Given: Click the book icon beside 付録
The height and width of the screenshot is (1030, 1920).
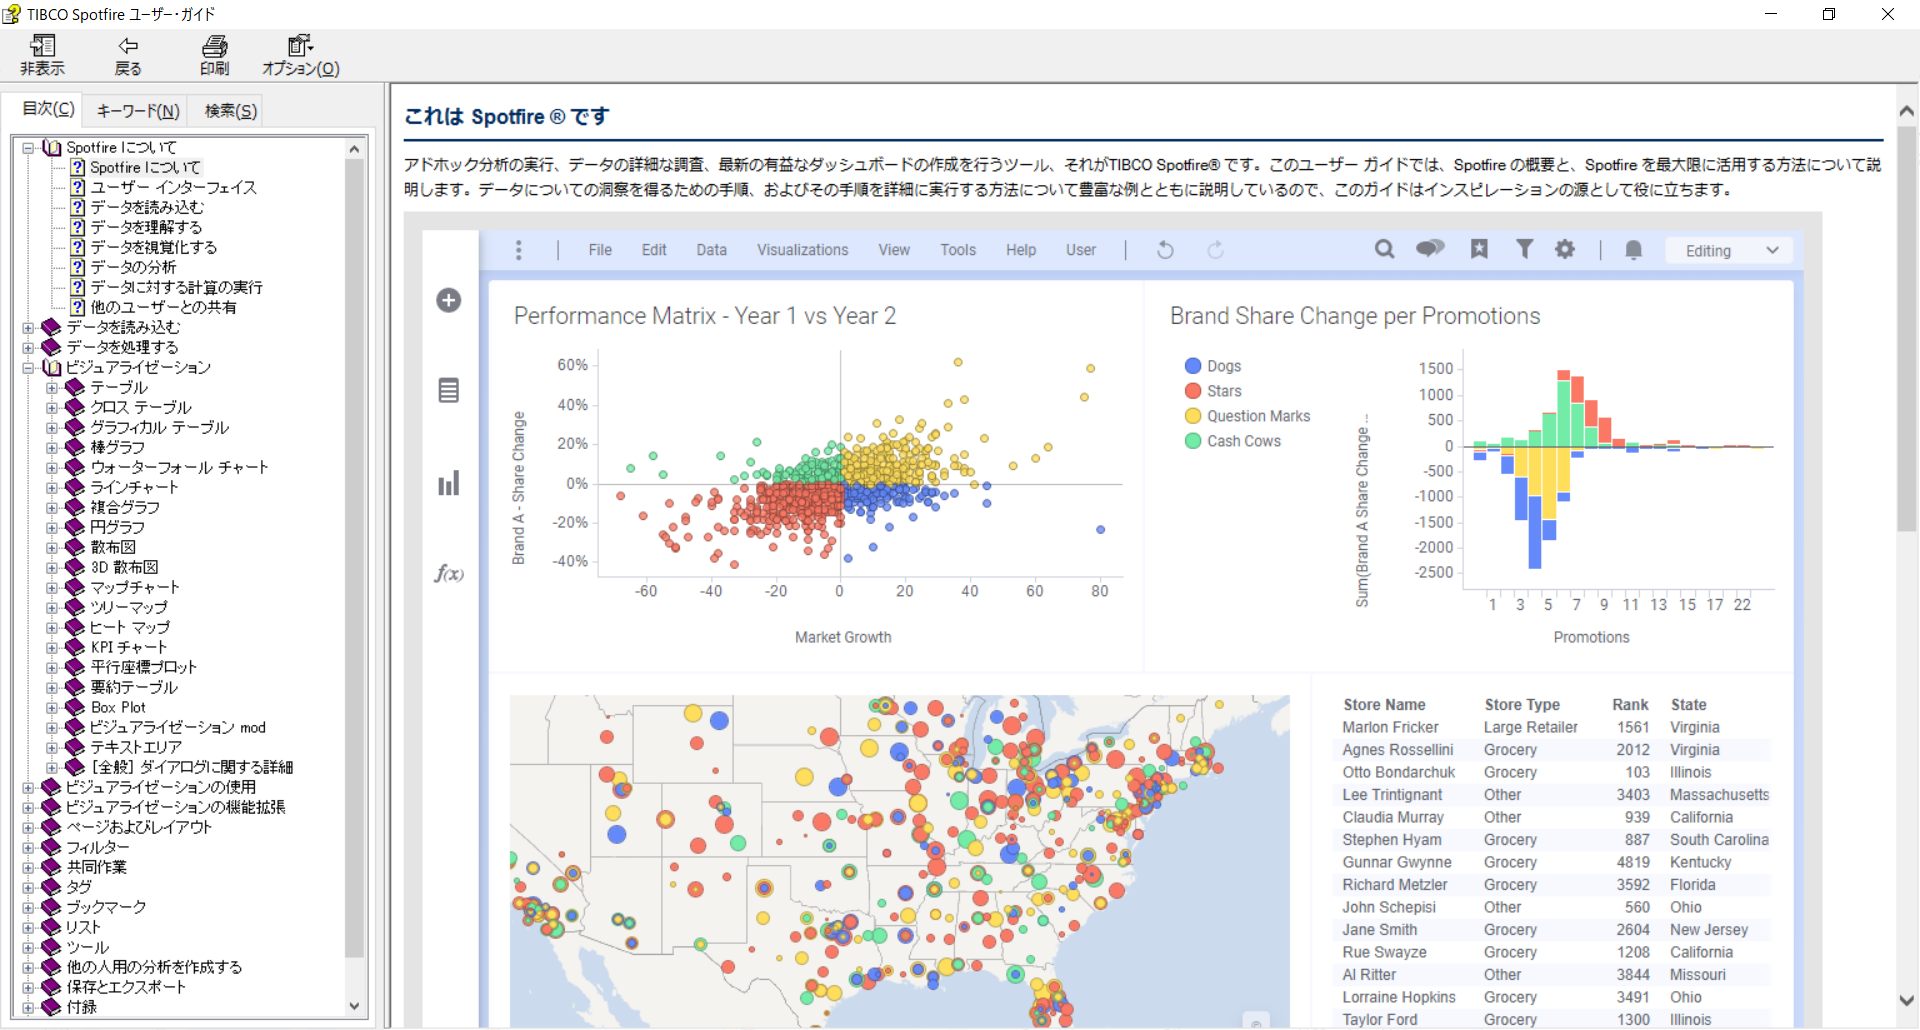Looking at the screenshot, I should tap(51, 1007).
